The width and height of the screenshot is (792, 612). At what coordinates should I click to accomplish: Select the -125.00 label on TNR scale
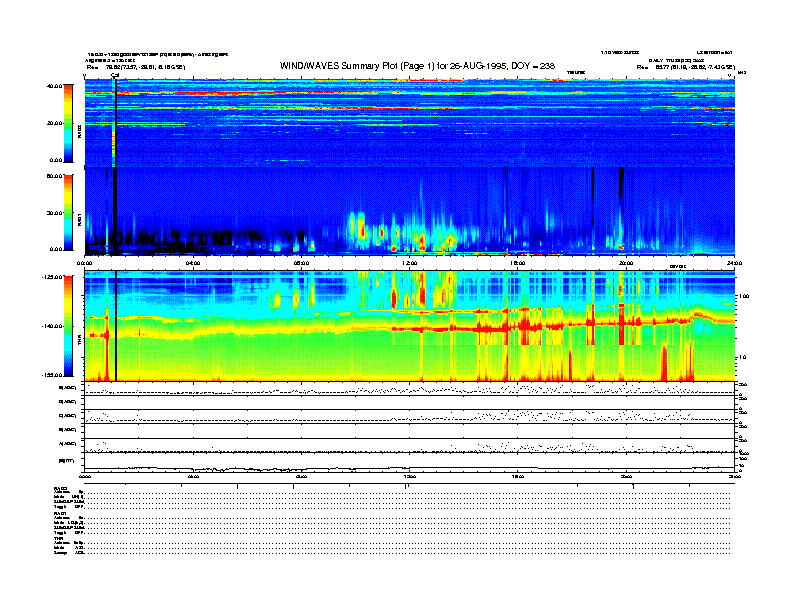point(53,277)
